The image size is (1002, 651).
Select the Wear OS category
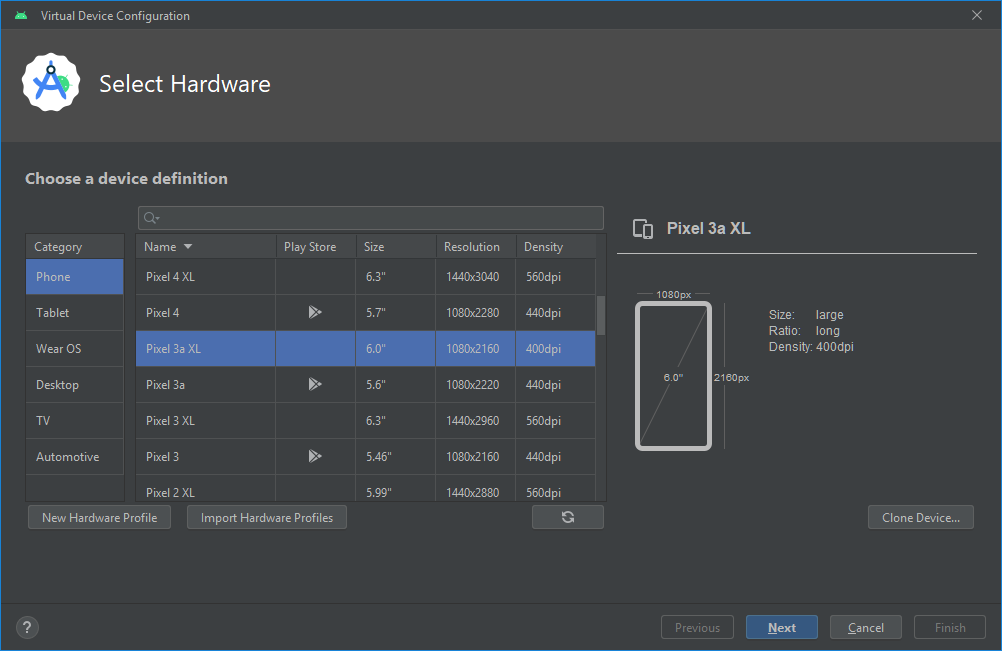(x=75, y=349)
